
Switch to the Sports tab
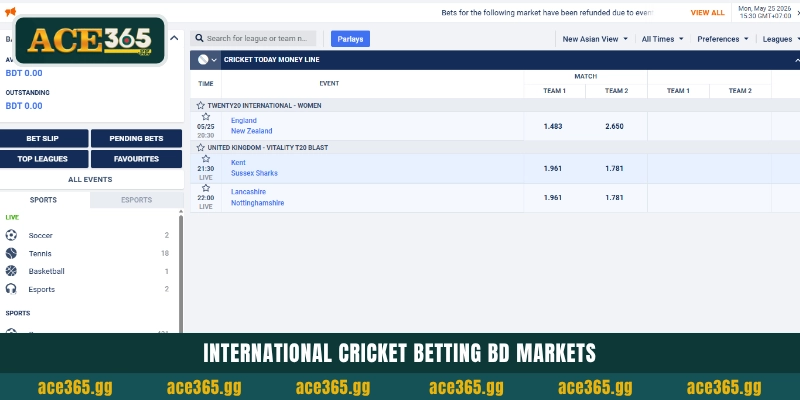[43, 199]
